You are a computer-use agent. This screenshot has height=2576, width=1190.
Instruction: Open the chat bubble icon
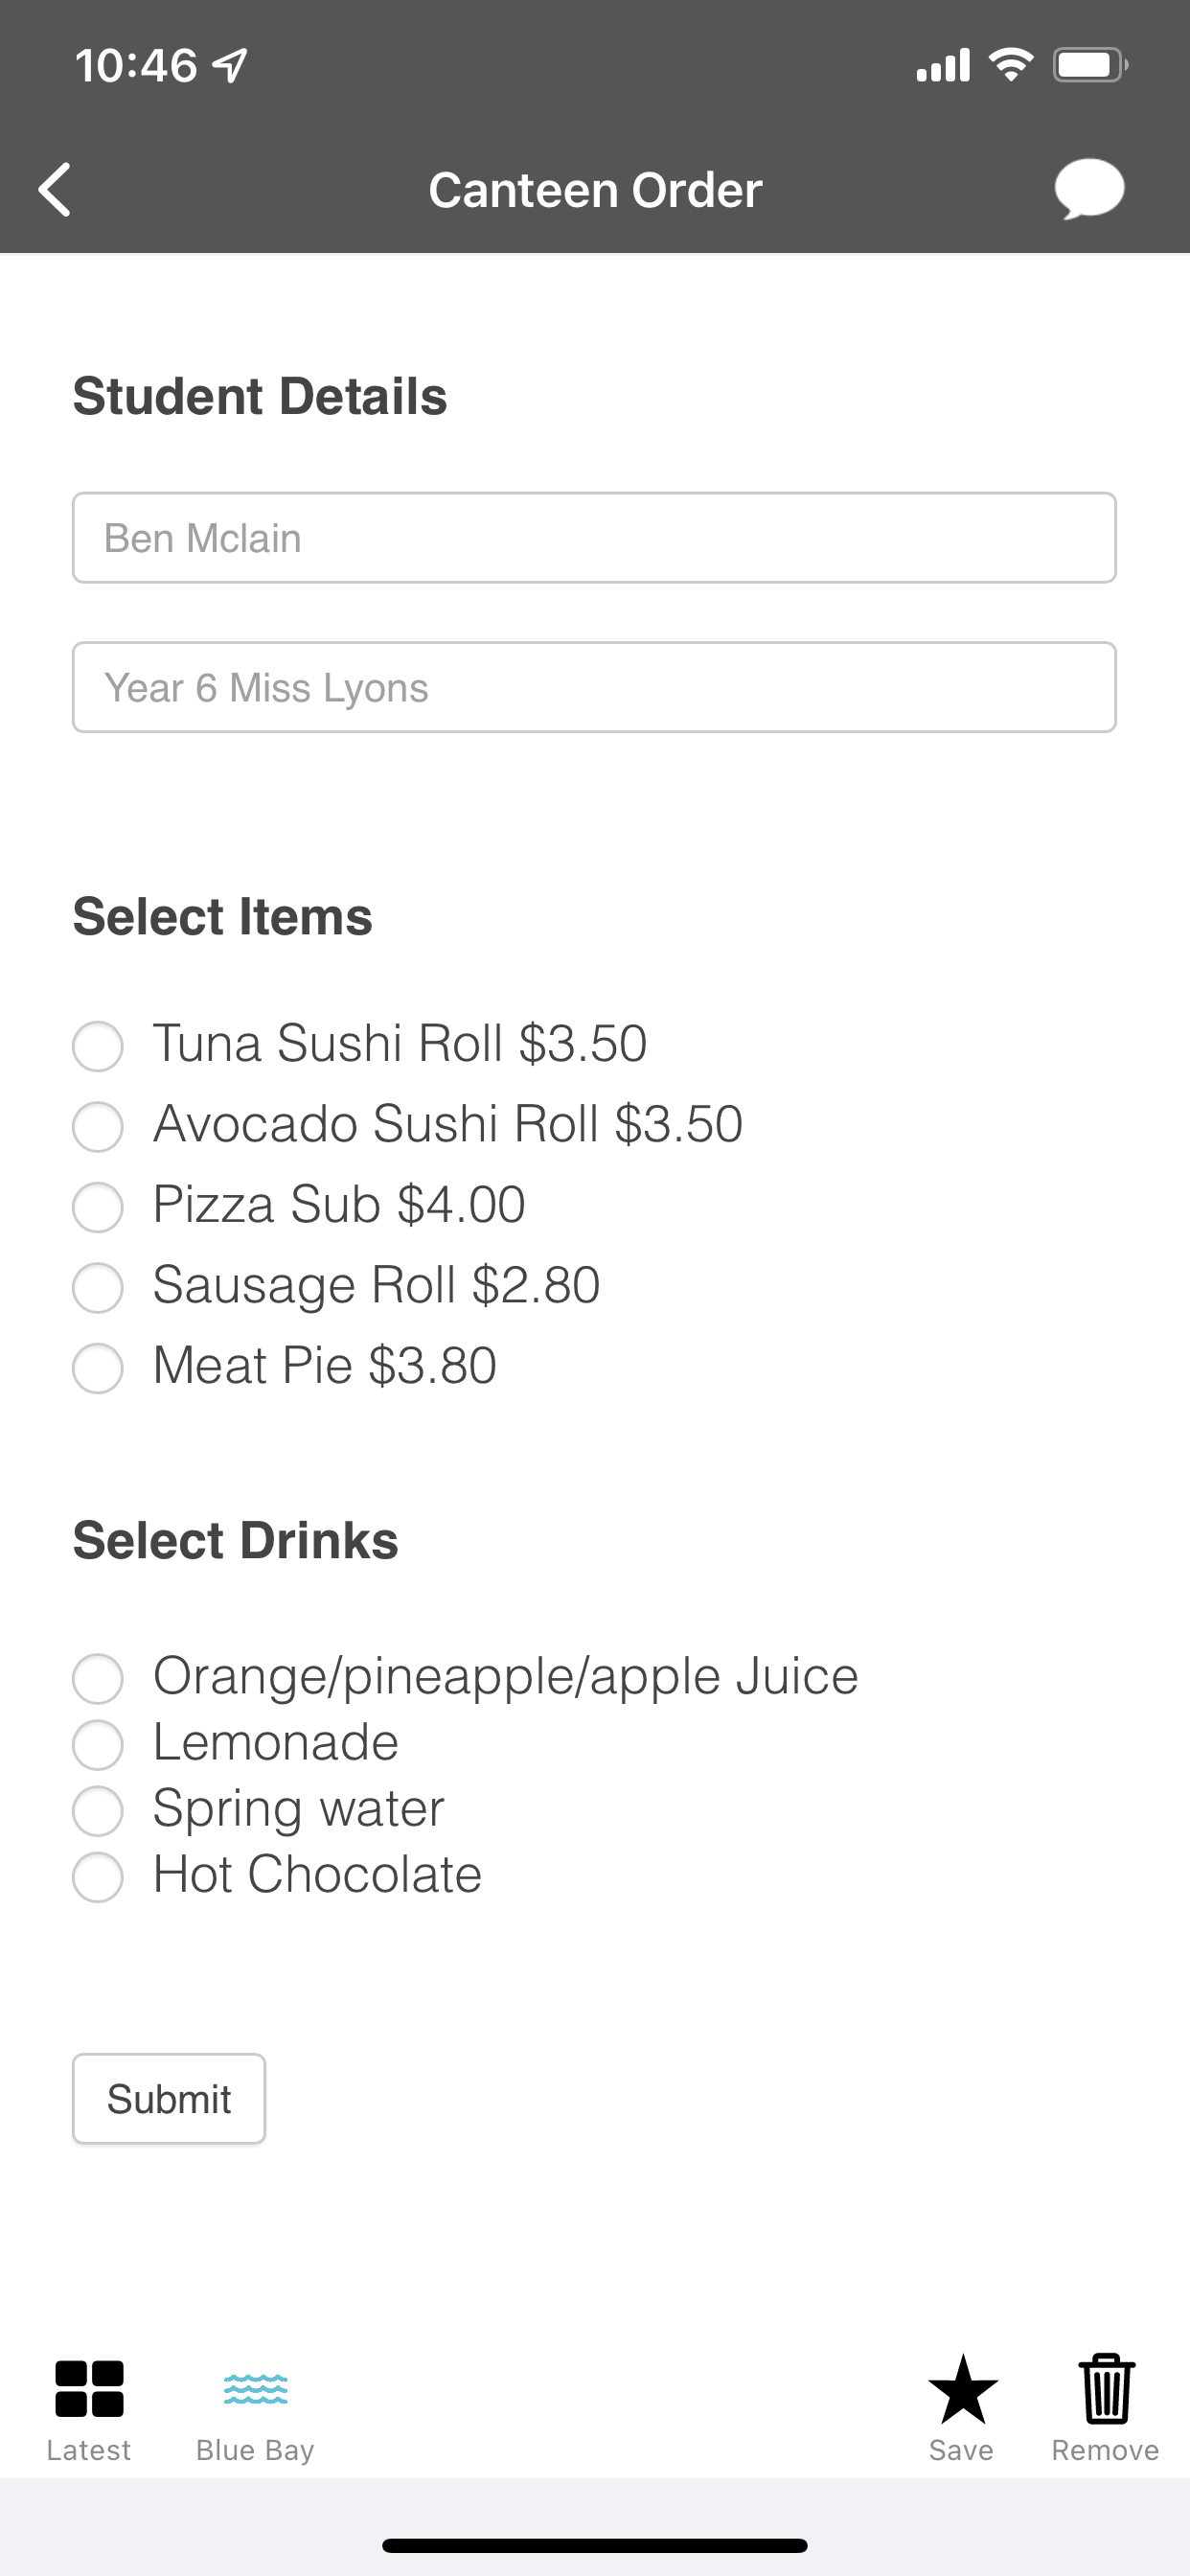coord(1089,189)
